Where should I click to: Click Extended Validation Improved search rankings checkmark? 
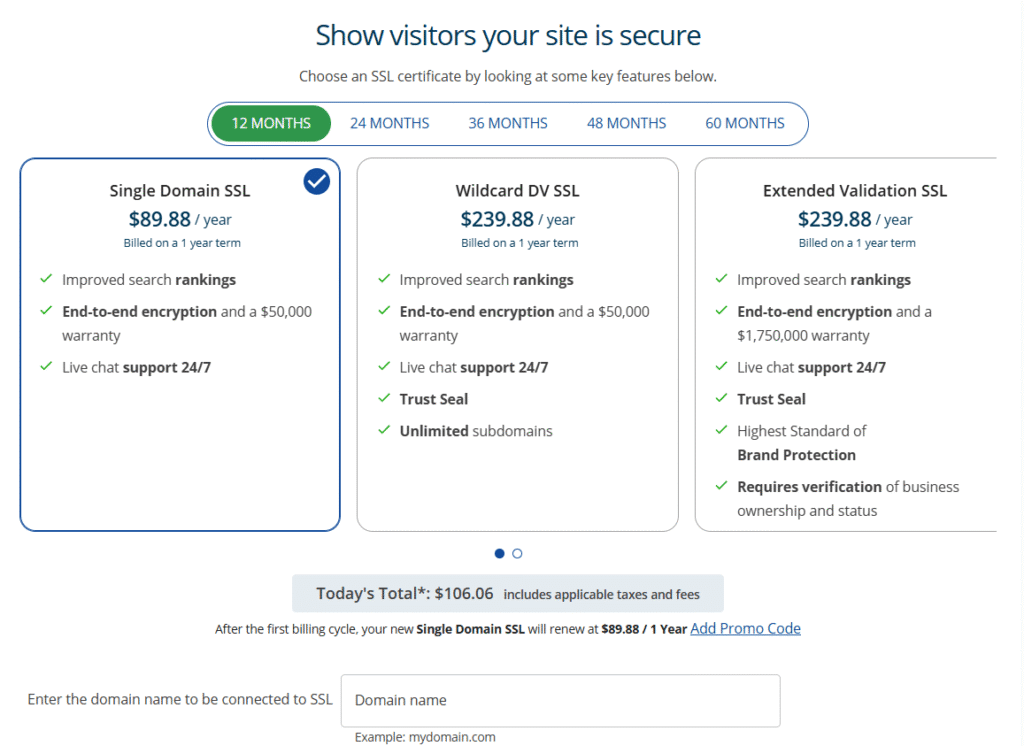pos(721,279)
